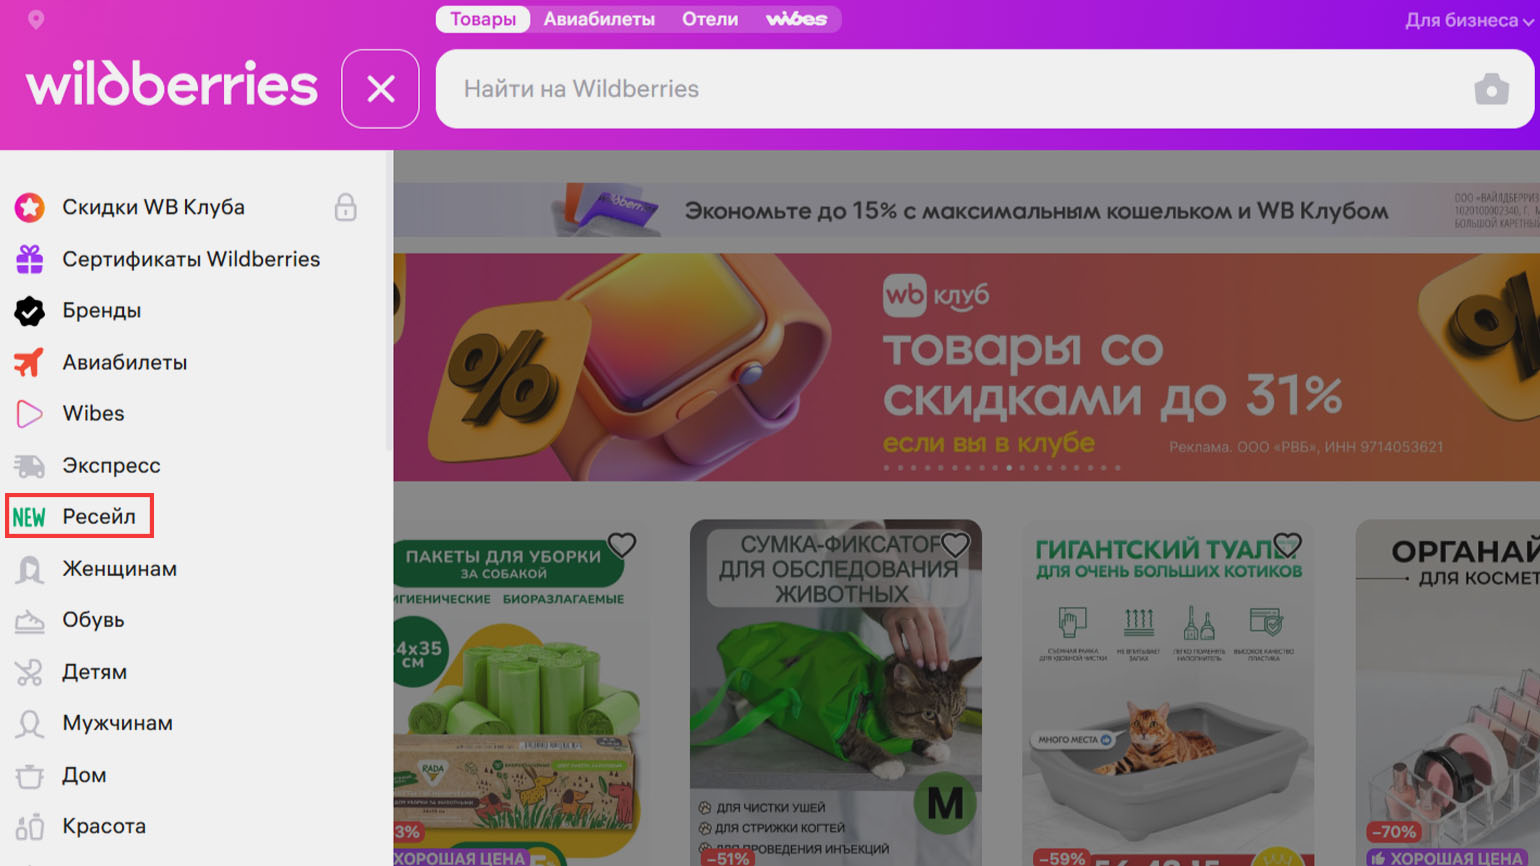Click the Обувь shoe icon
This screenshot has width=1540, height=866.
[x=30, y=621]
